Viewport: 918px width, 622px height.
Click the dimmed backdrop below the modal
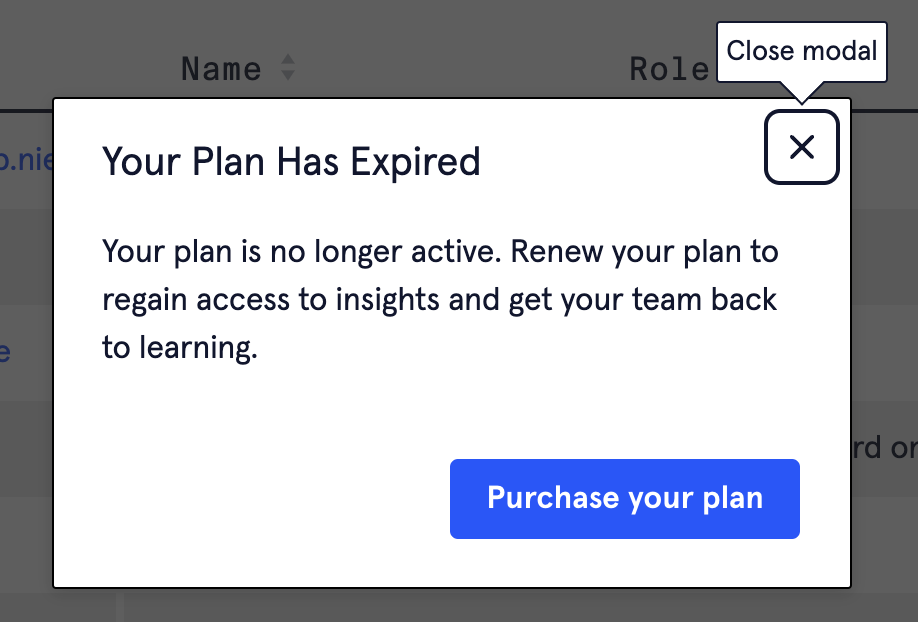(450, 606)
